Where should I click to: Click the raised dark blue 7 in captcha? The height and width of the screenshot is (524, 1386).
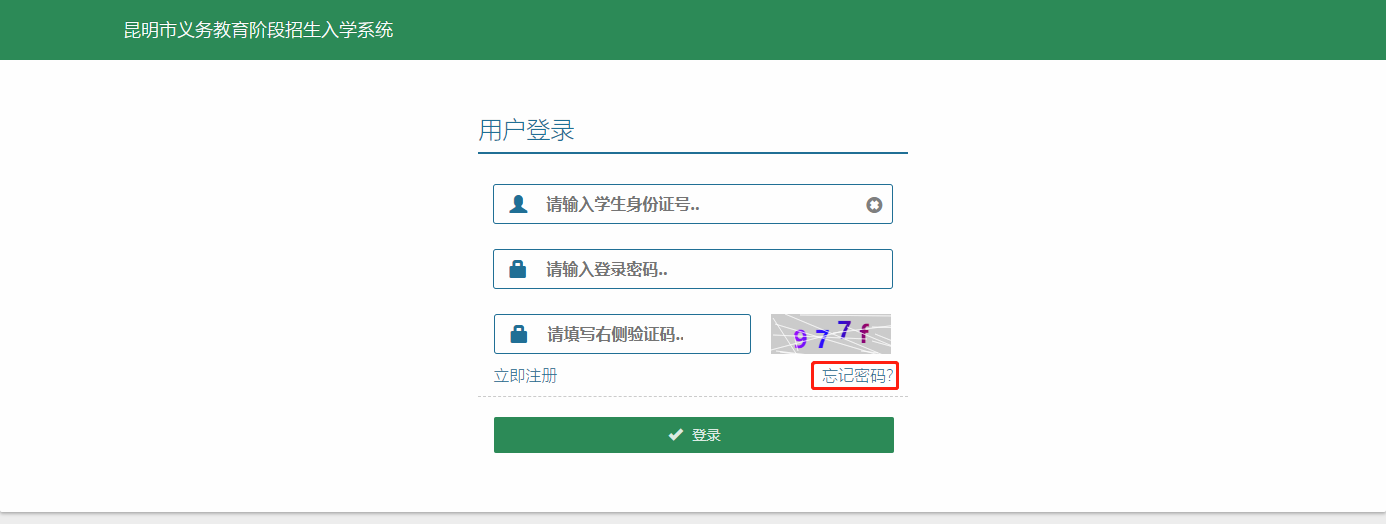point(844,329)
